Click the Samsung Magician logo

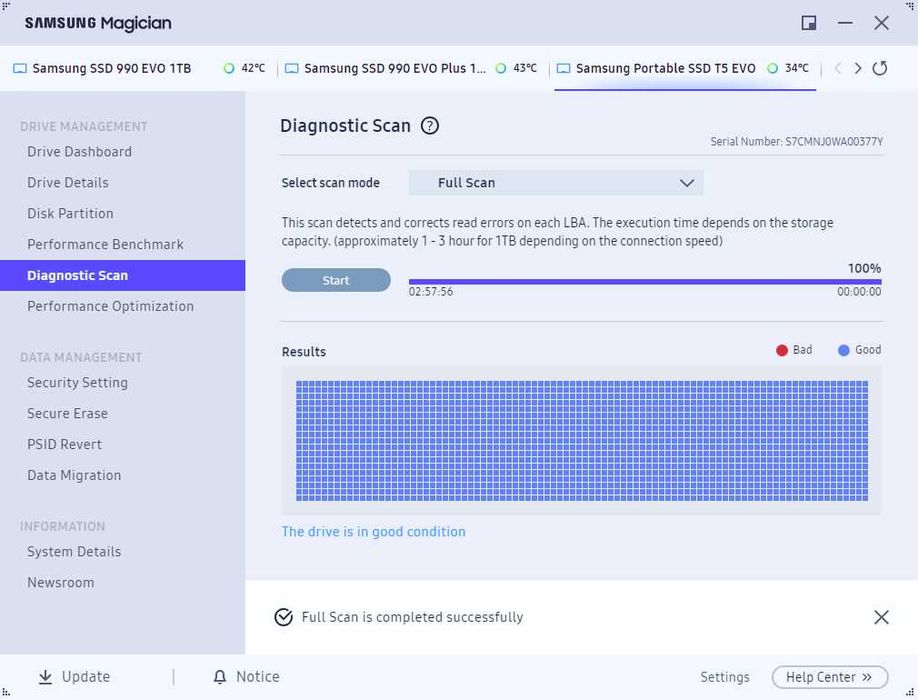pyautogui.click(x=98, y=23)
